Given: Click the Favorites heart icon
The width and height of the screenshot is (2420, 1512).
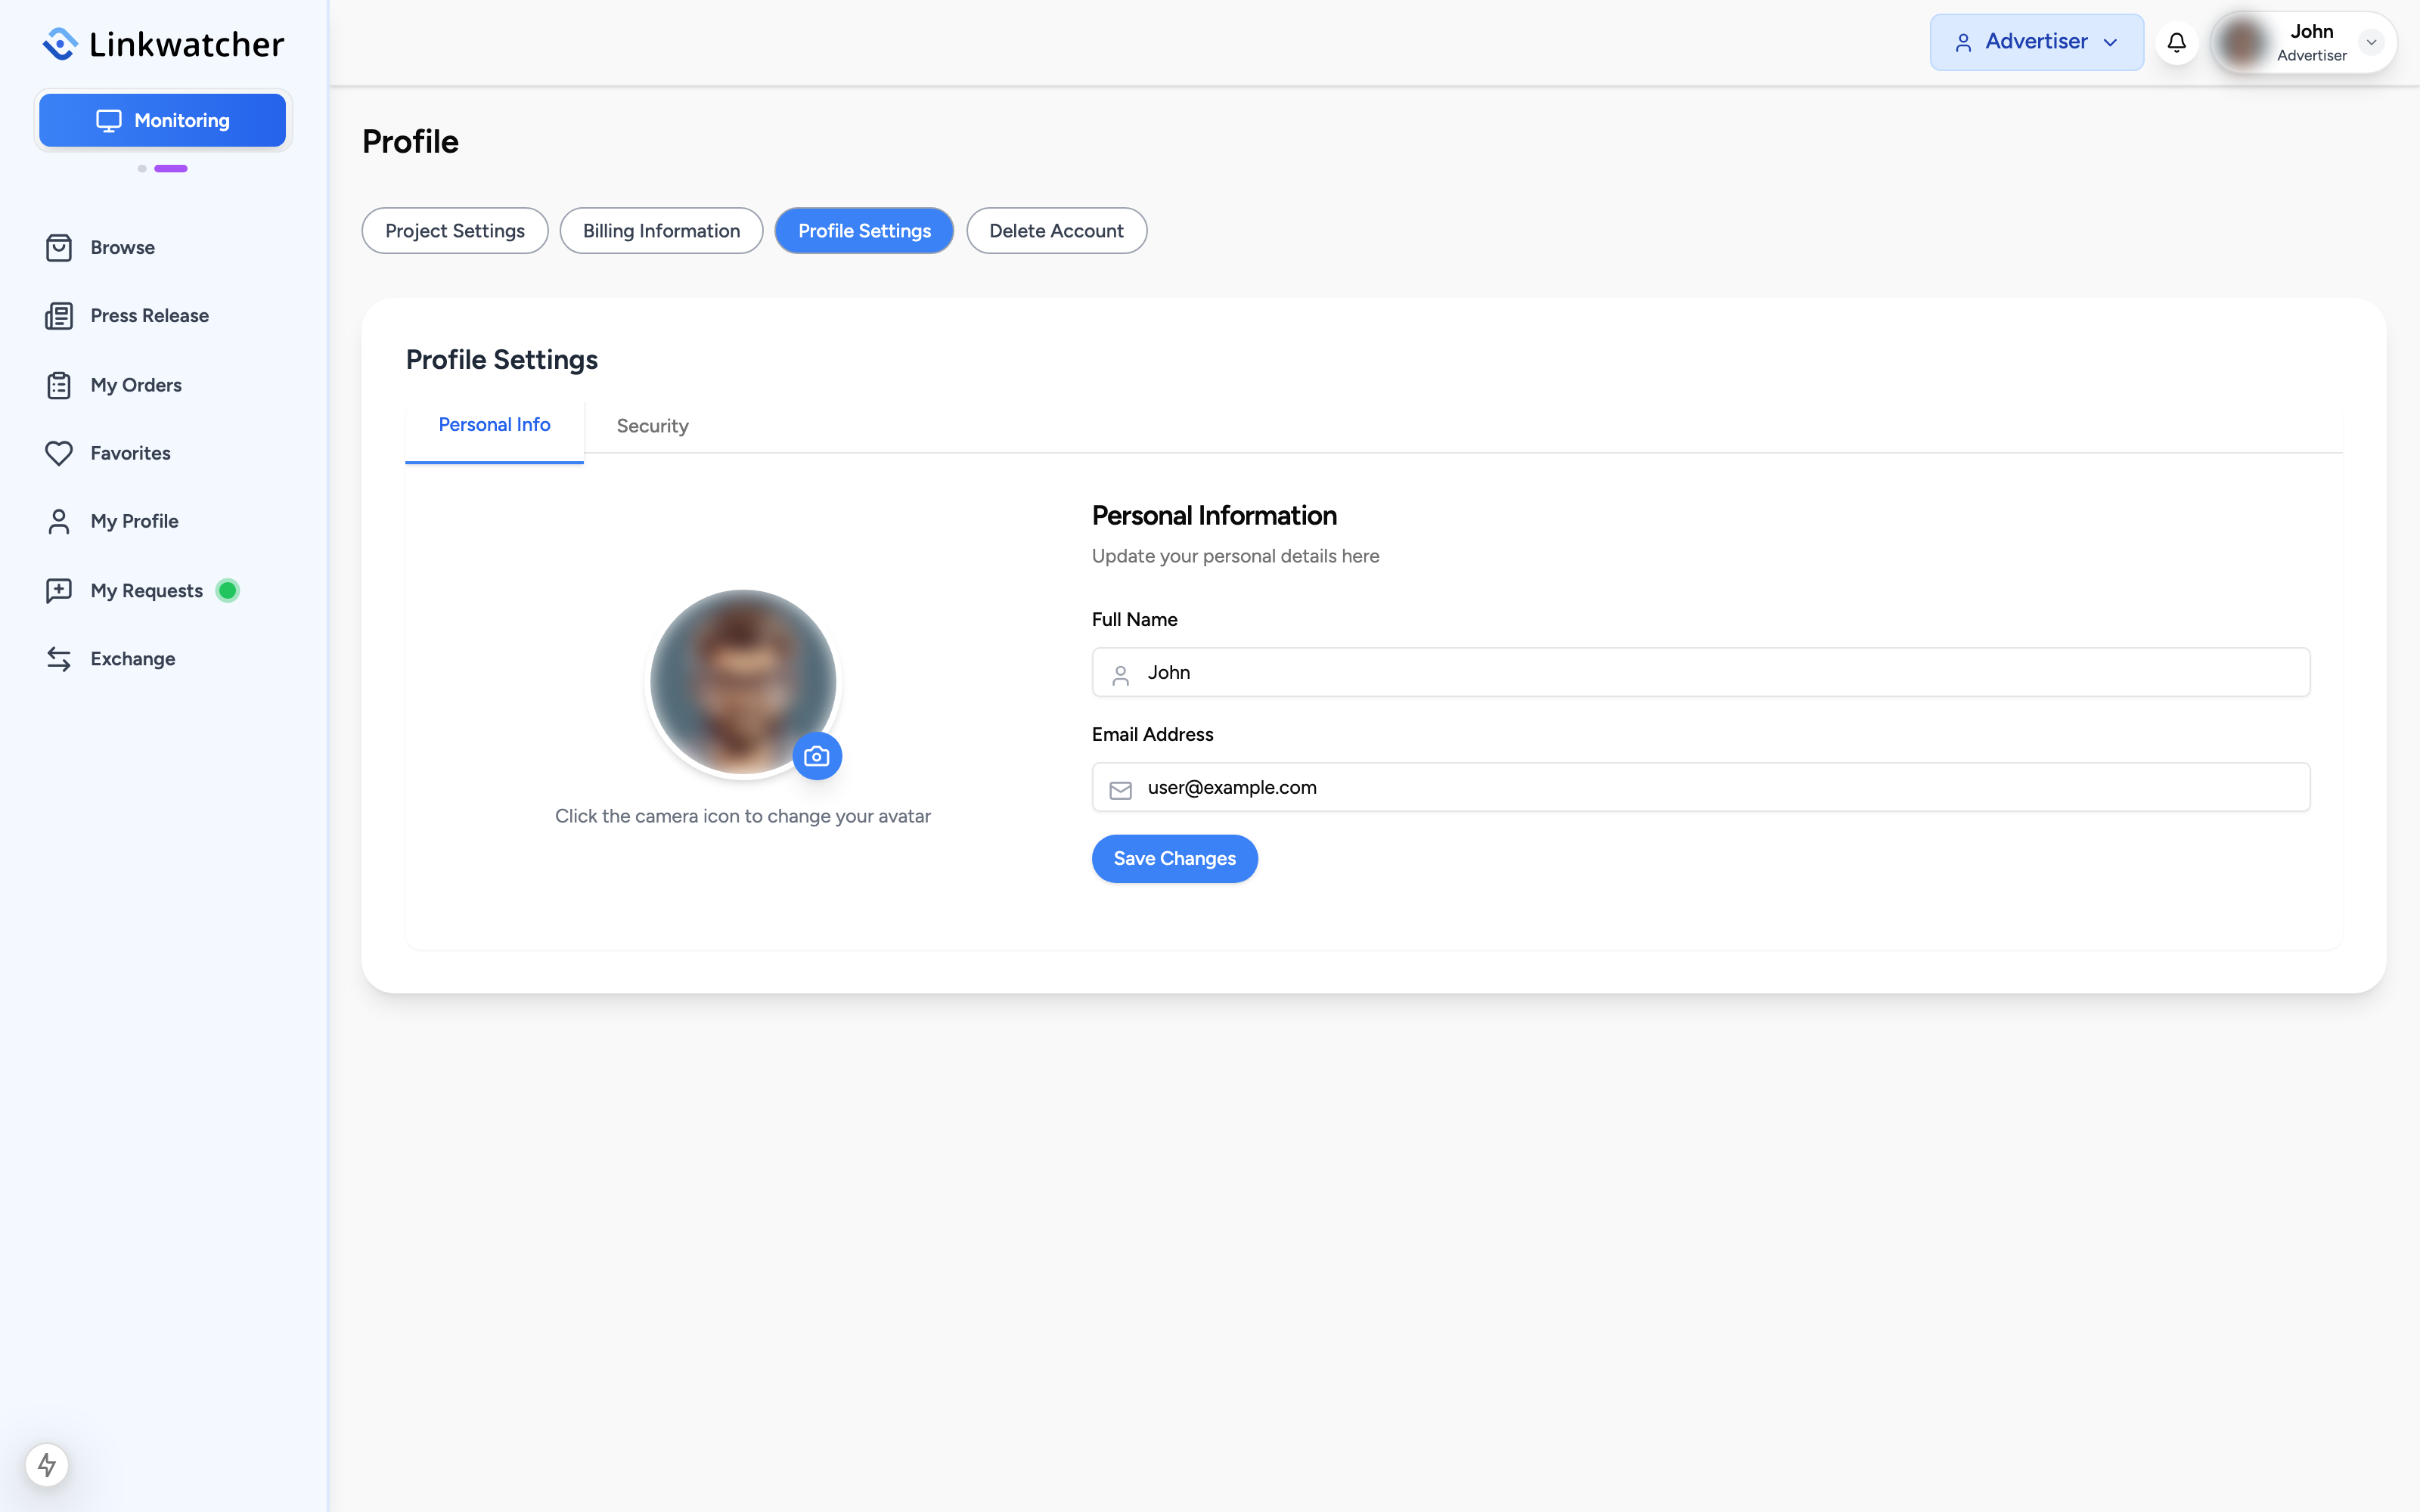Looking at the screenshot, I should [59, 453].
